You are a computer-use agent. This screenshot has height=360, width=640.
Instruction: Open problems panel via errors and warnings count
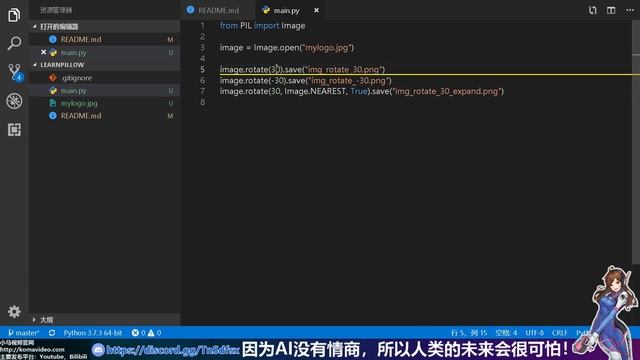[x=147, y=333]
